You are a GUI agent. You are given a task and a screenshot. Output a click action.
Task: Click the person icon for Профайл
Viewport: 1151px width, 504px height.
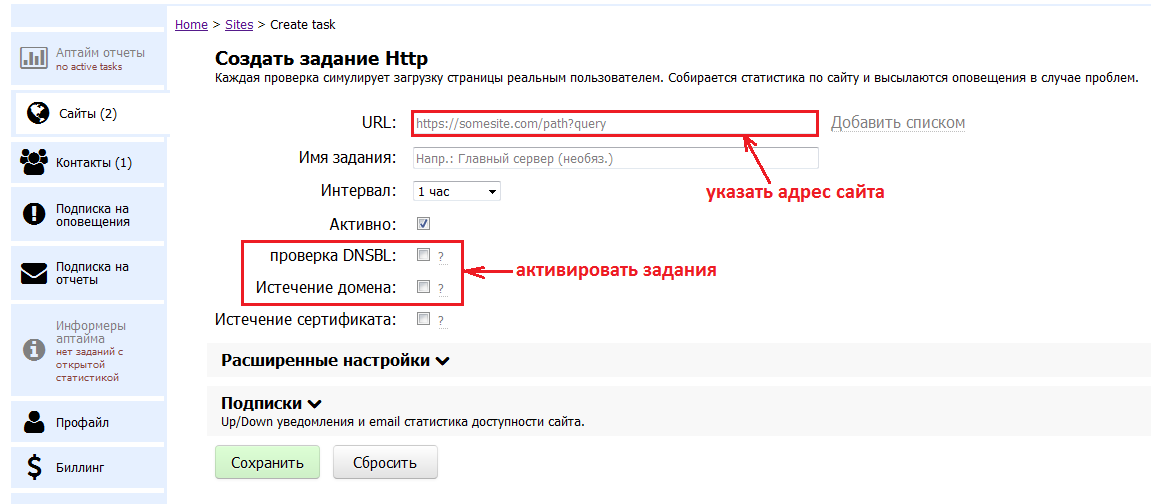click(x=34, y=423)
